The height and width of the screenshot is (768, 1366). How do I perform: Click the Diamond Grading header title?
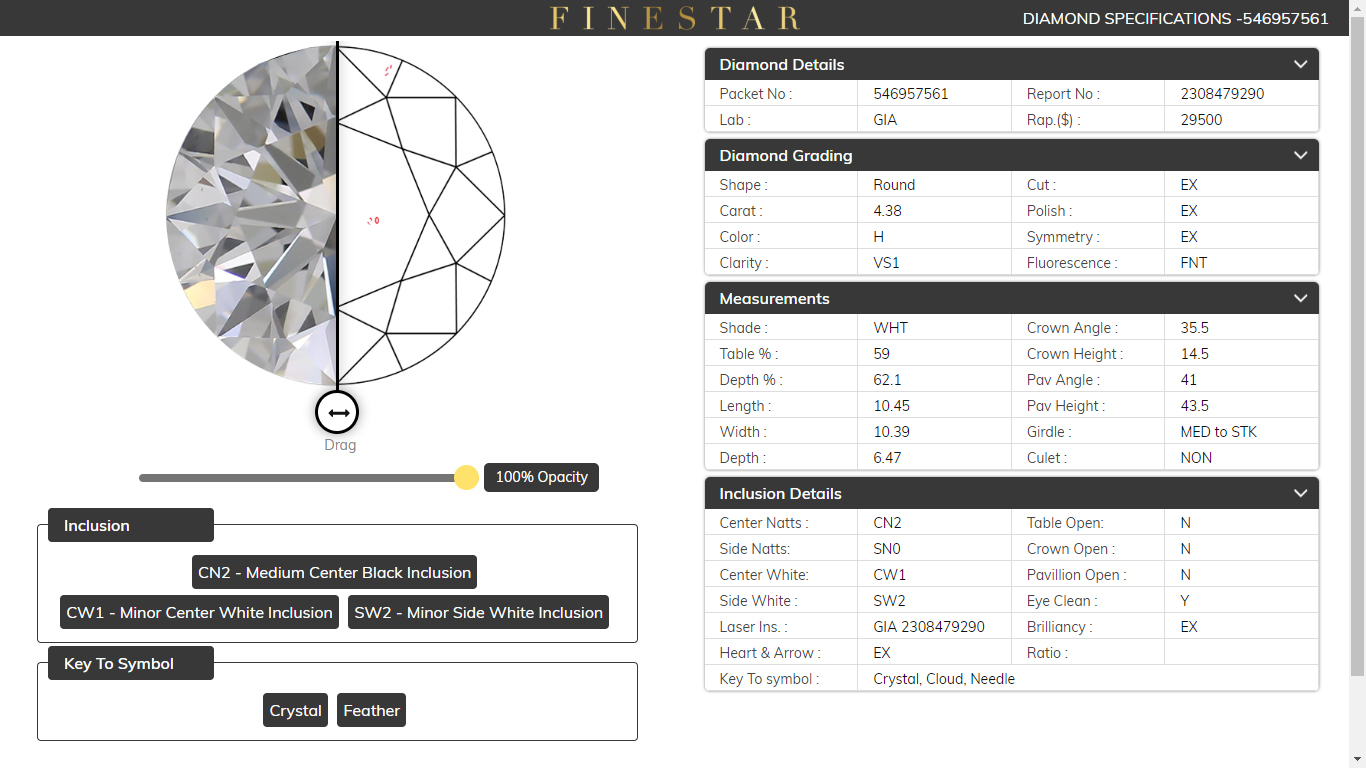pos(786,155)
